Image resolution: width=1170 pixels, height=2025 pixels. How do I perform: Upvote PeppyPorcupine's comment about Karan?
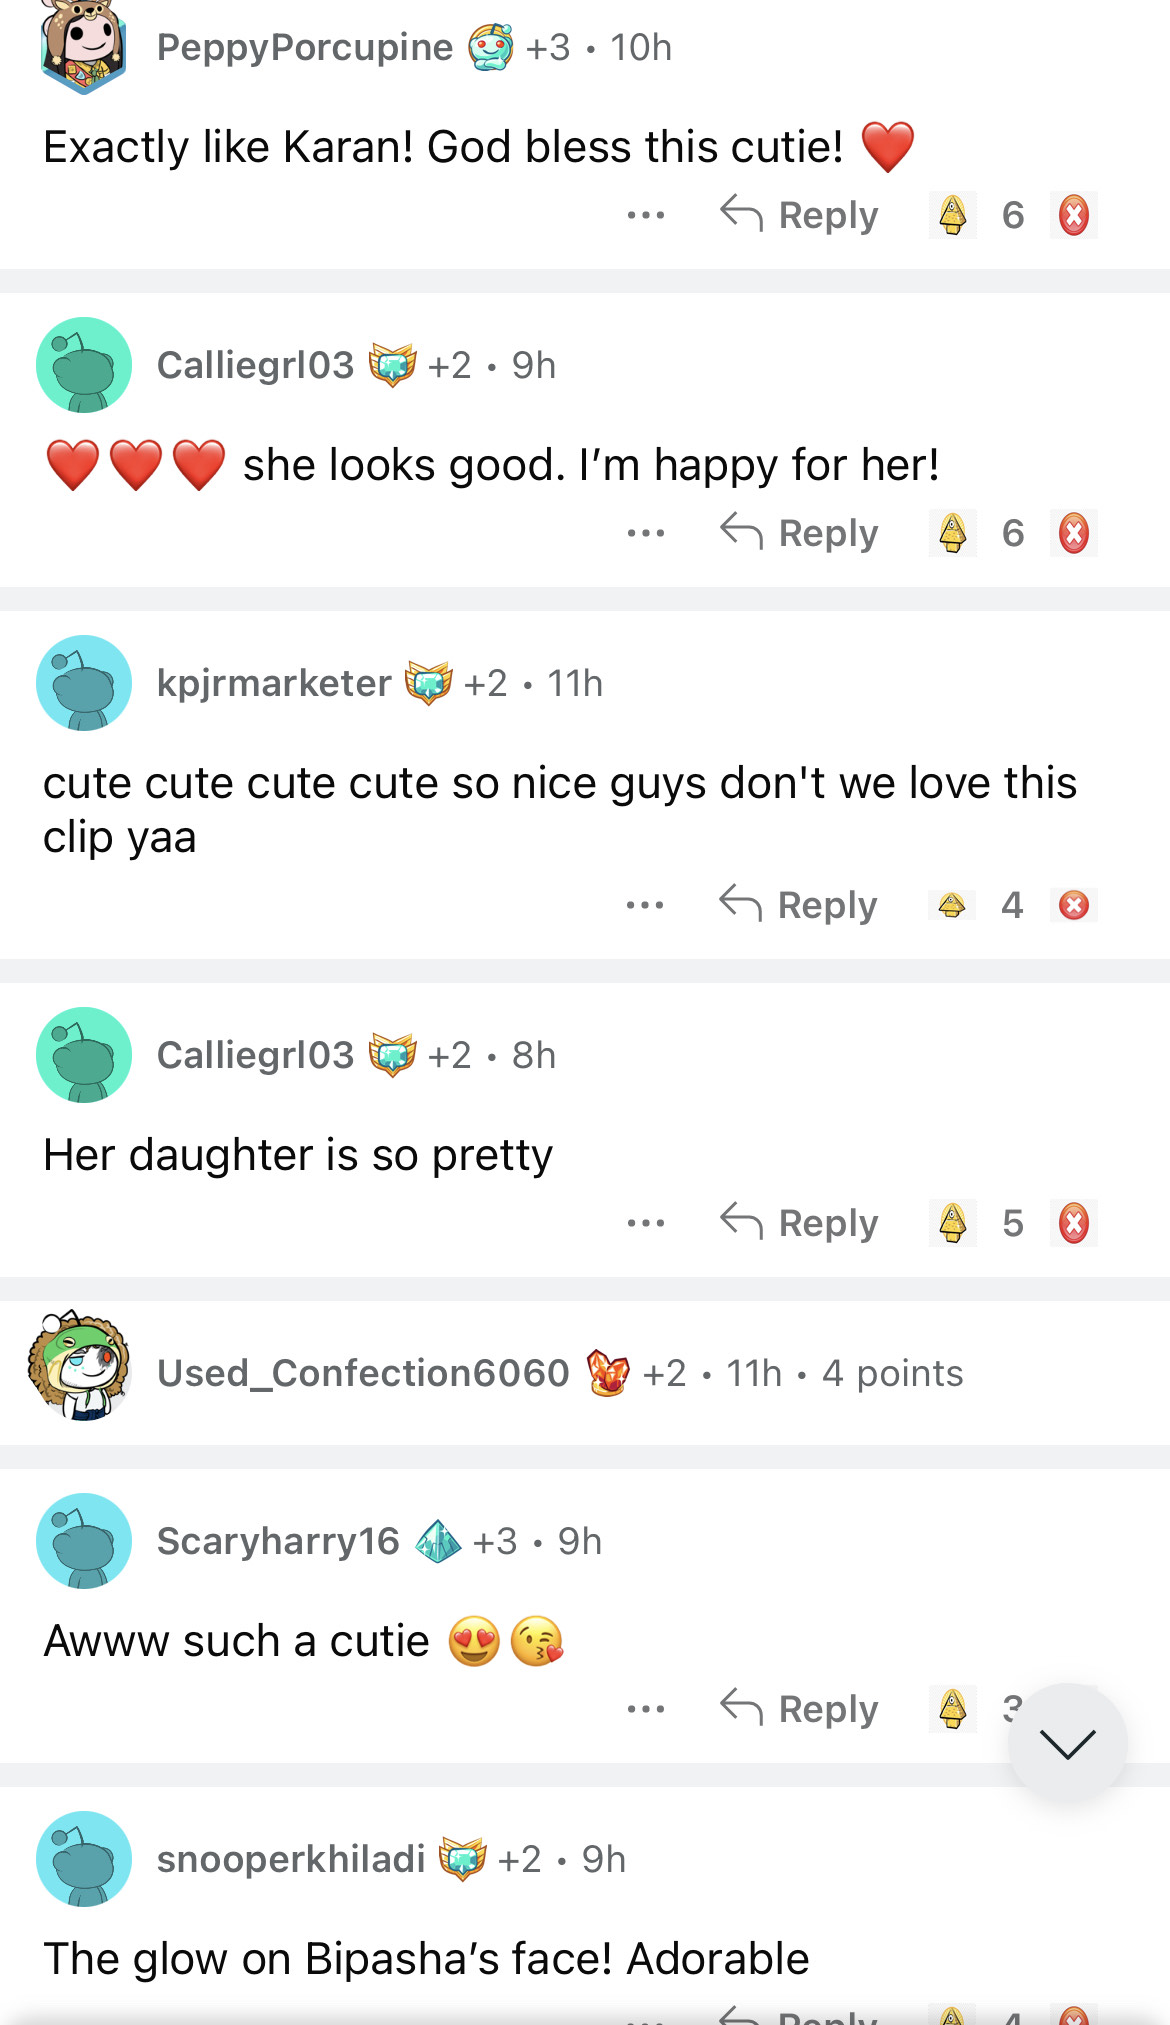pos(952,215)
